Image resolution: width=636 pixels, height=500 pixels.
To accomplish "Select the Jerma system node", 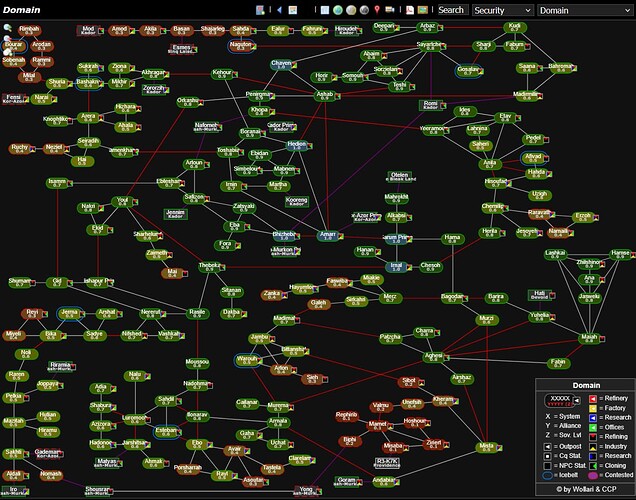I will click(x=69, y=313).
